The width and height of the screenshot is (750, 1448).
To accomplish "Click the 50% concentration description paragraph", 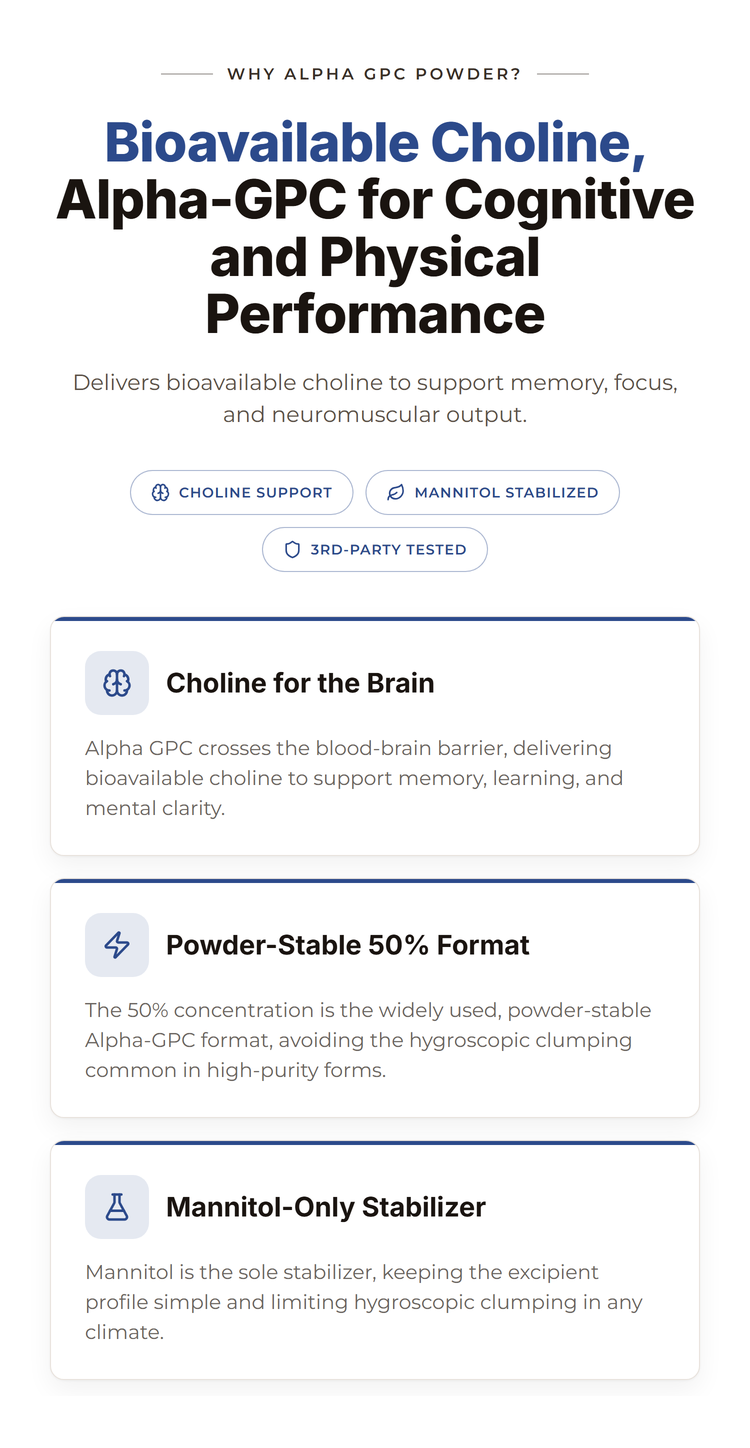I will tap(368, 1040).
